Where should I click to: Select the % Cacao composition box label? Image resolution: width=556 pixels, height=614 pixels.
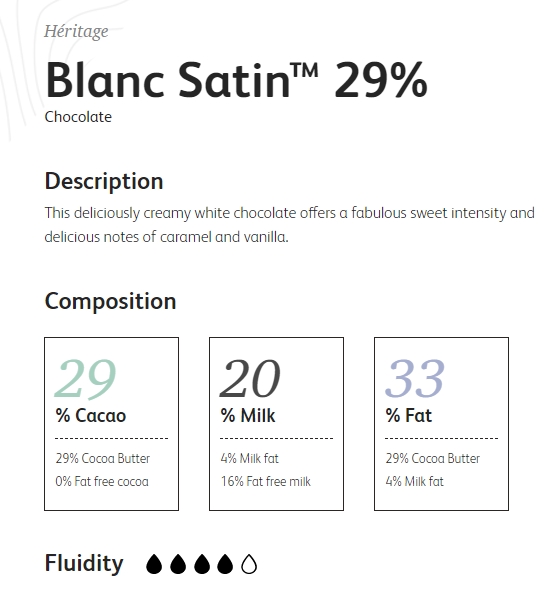pyautogui.click(x=91, y=415)
